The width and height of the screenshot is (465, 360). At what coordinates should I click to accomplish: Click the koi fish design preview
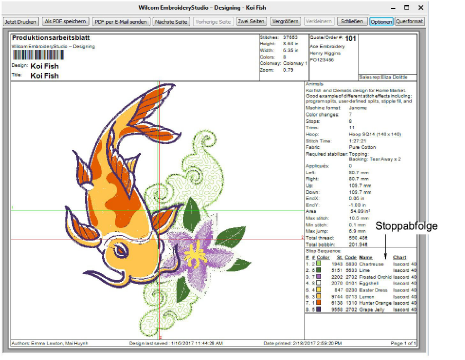[x=122, y=182]
